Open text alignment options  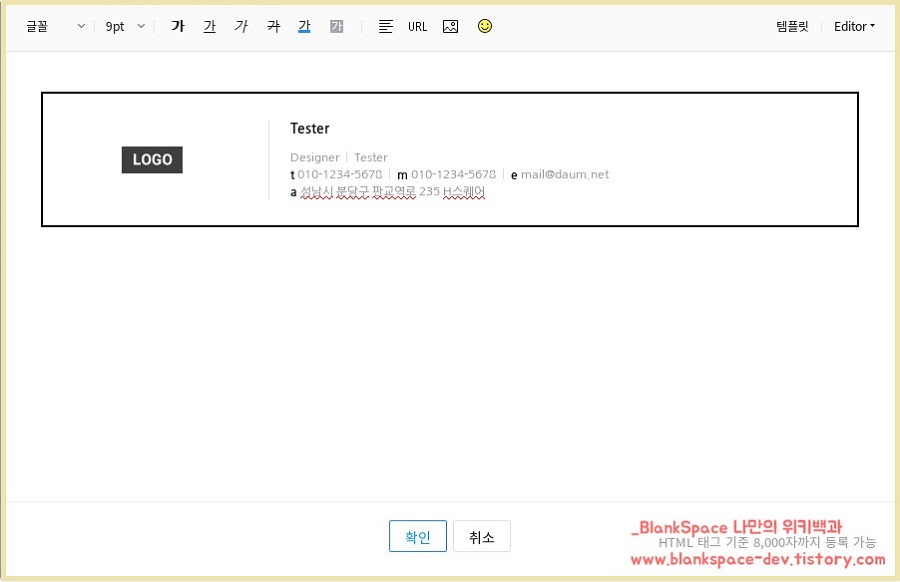tap(386, 26)
